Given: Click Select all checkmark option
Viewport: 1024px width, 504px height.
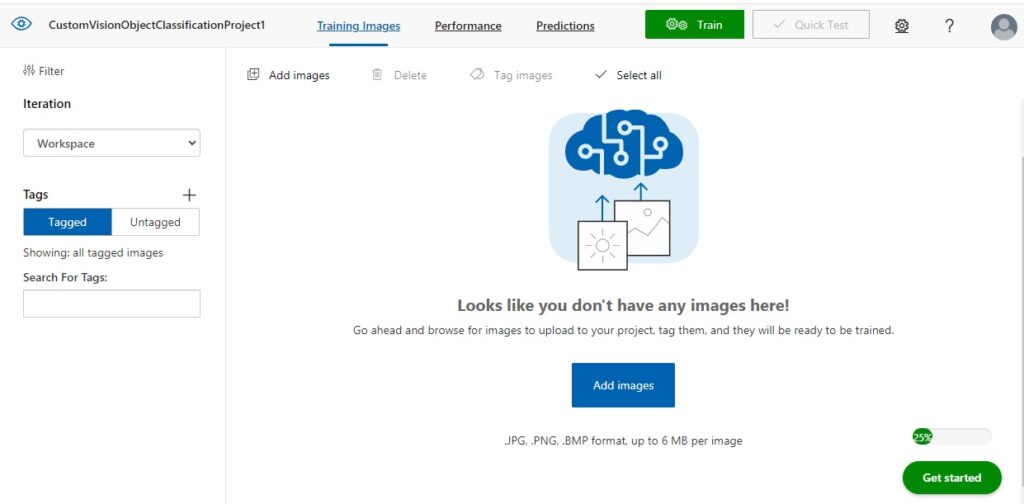Looking at the screenshot, I should pos(628,75).
